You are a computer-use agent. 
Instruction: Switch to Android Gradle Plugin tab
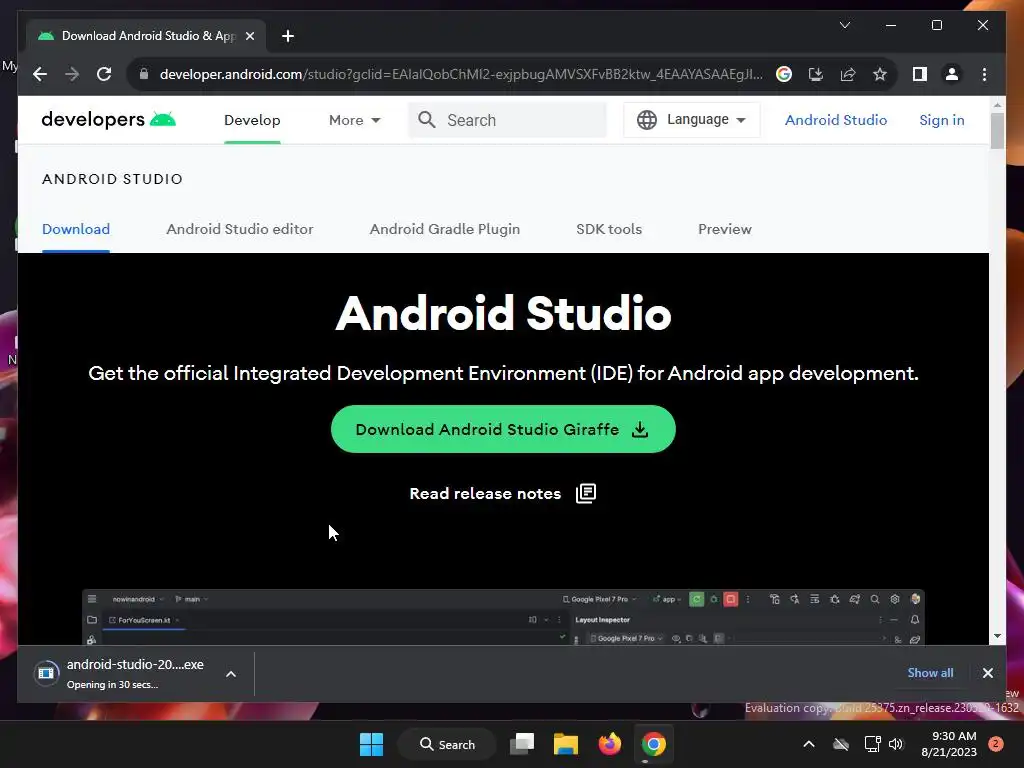pyautogui.click(x=445, y=229)
